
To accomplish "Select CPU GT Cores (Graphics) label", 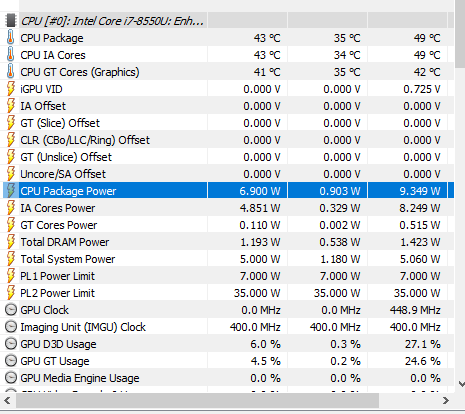I will [x=80, y=72].
